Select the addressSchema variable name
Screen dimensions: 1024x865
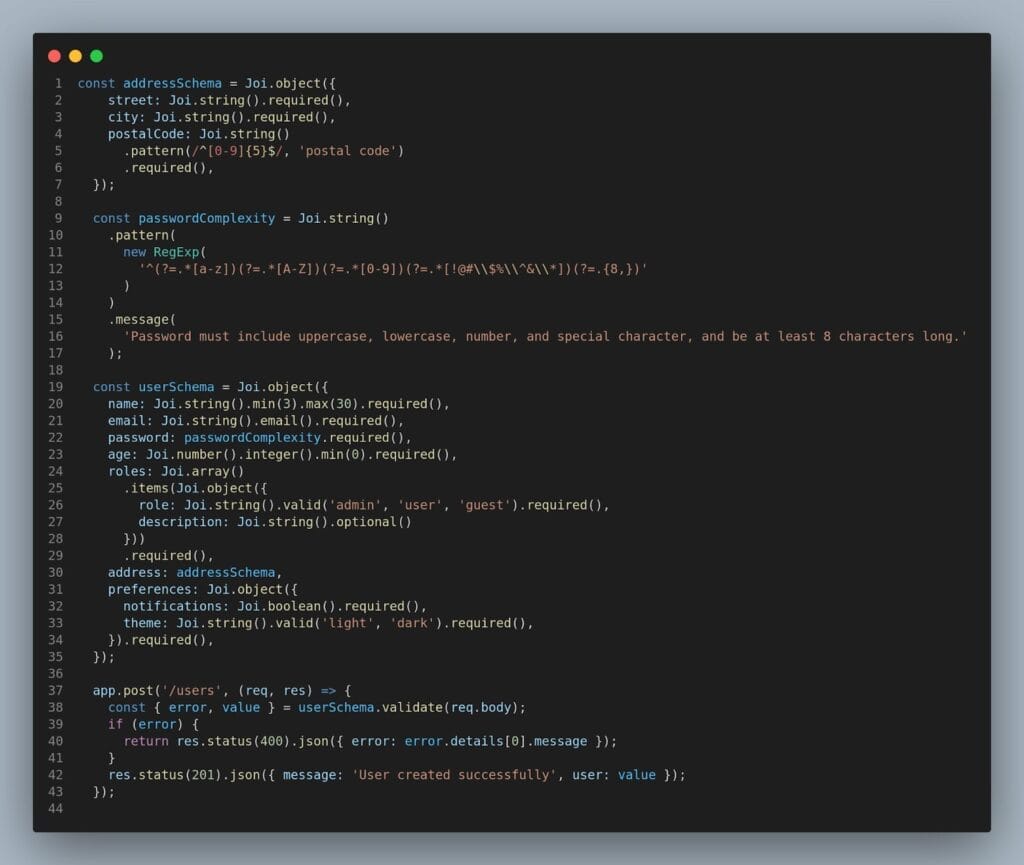(172, 83)
